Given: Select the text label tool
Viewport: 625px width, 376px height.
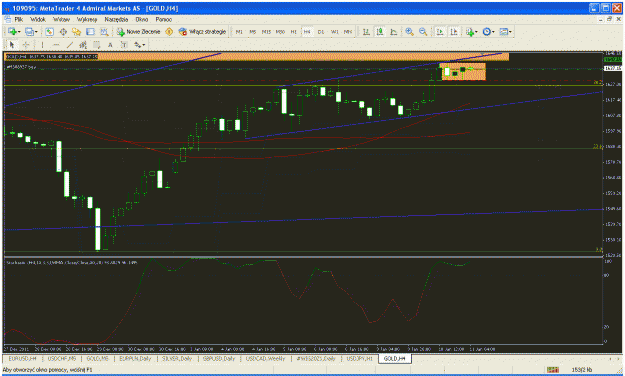Looking at the screenshot, I should point(124,45).
